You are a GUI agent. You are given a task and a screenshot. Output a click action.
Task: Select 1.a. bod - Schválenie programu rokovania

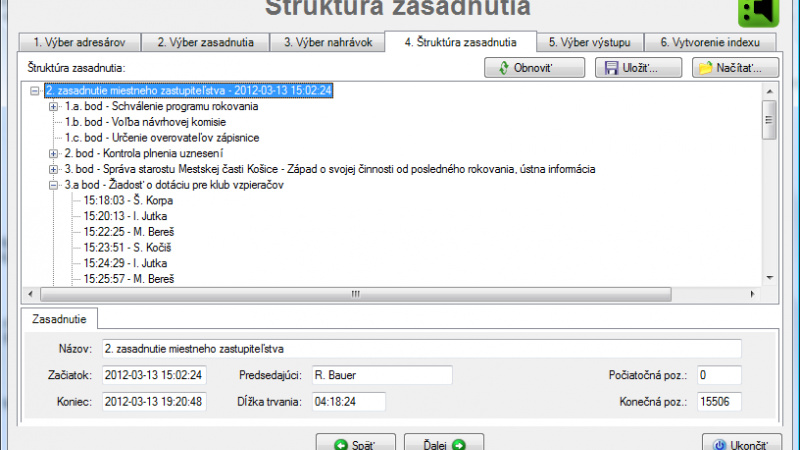[x=161, y=106]
